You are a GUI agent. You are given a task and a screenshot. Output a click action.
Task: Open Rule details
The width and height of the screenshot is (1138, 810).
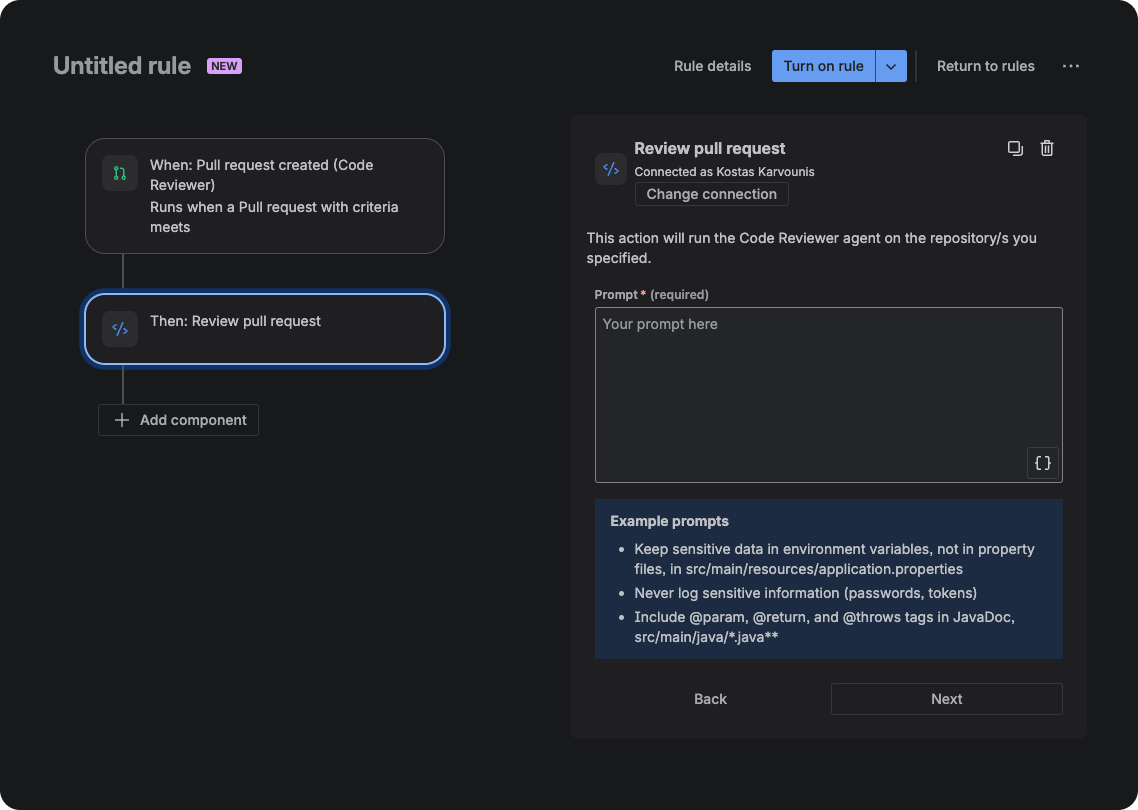tap(712, 66)
